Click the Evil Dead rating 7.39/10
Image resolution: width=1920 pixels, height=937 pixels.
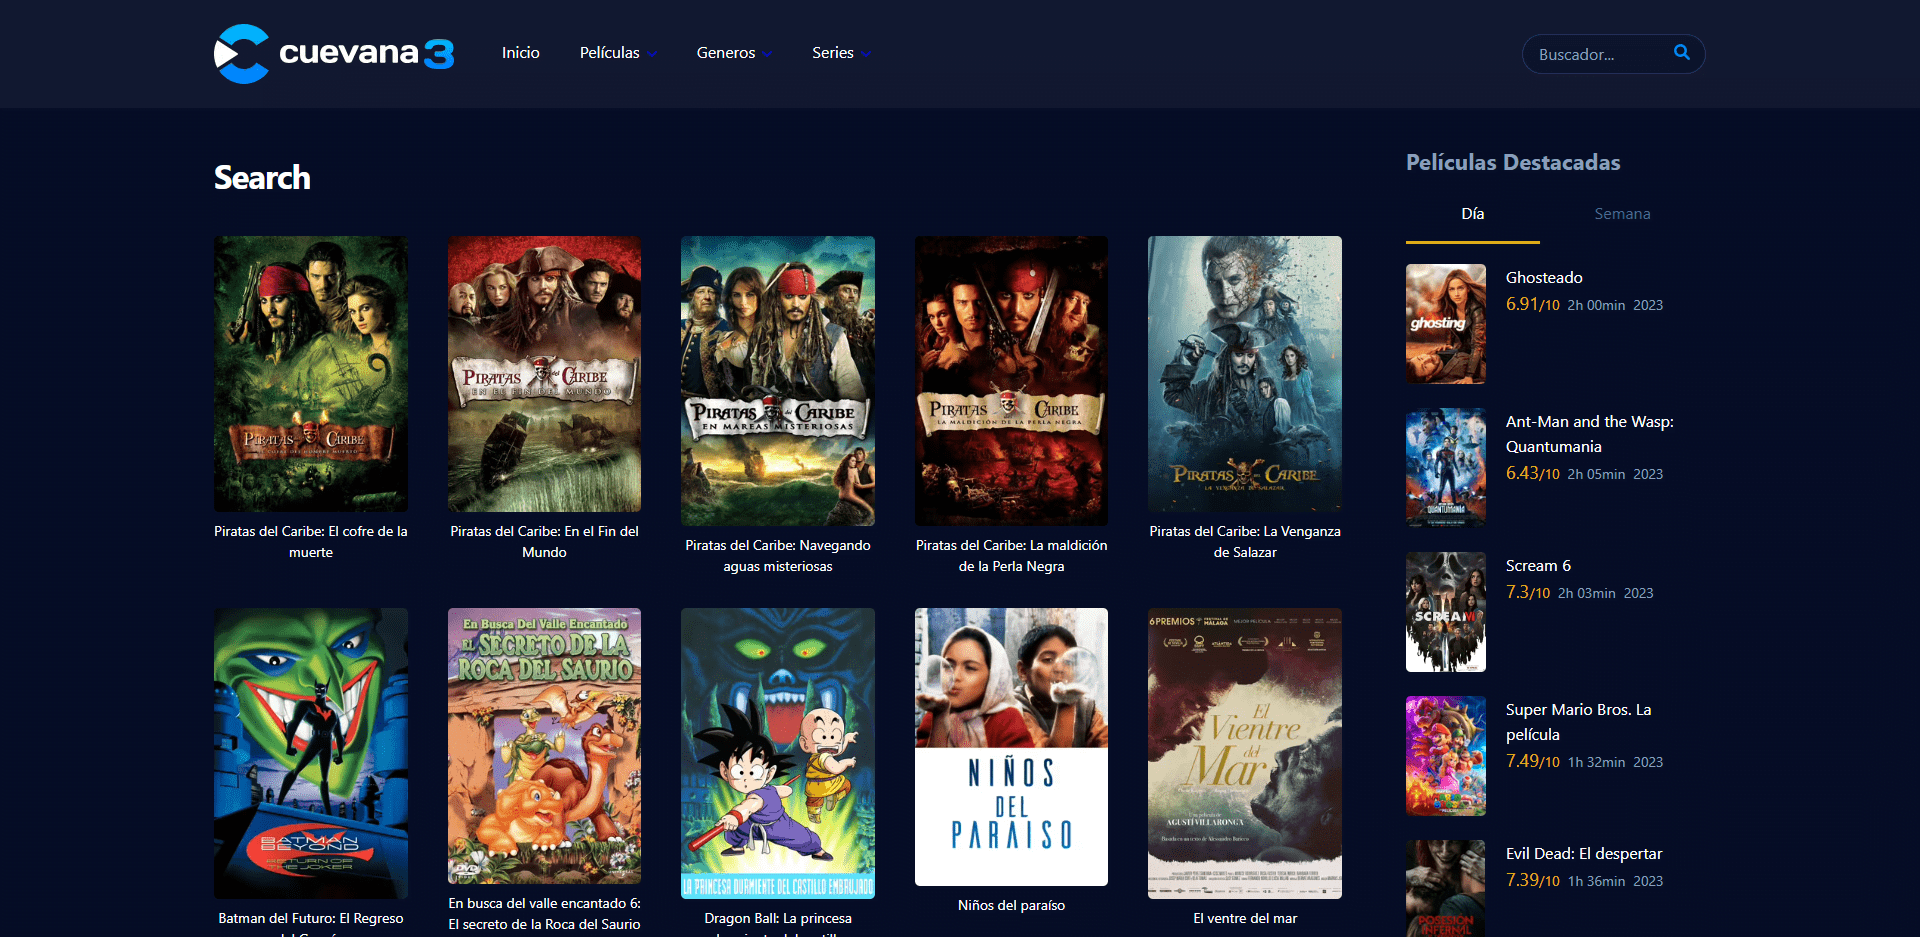1533,880
